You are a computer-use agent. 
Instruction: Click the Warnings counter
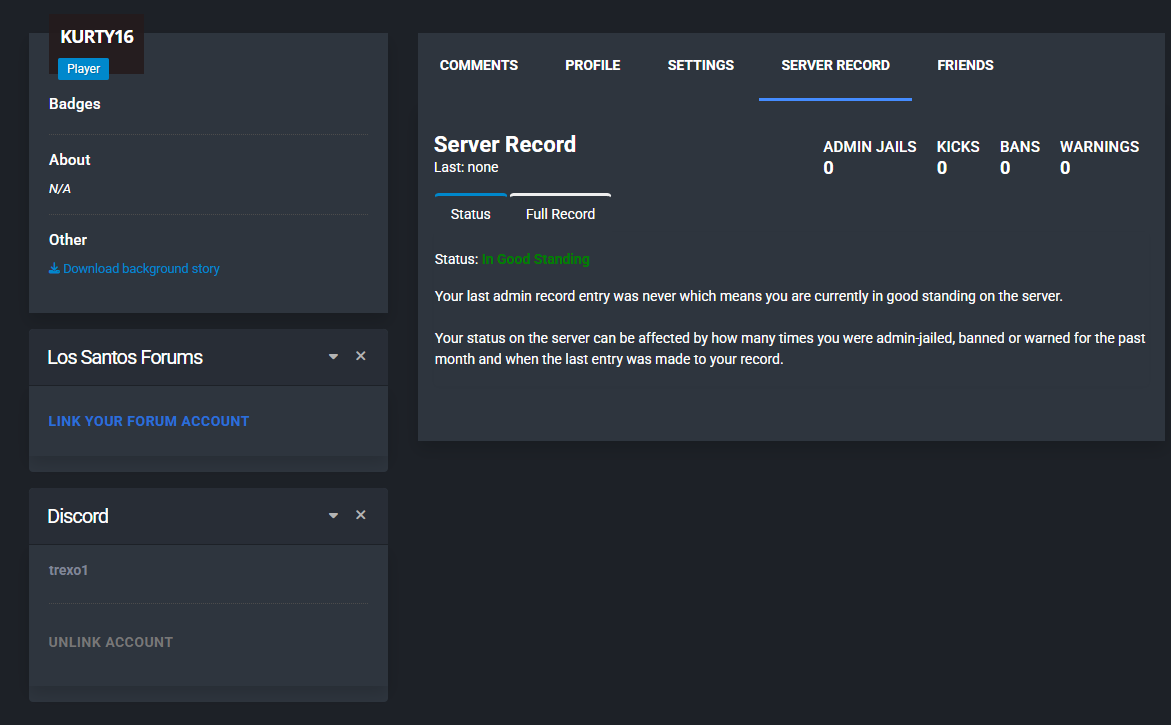tap(1098, 157)
